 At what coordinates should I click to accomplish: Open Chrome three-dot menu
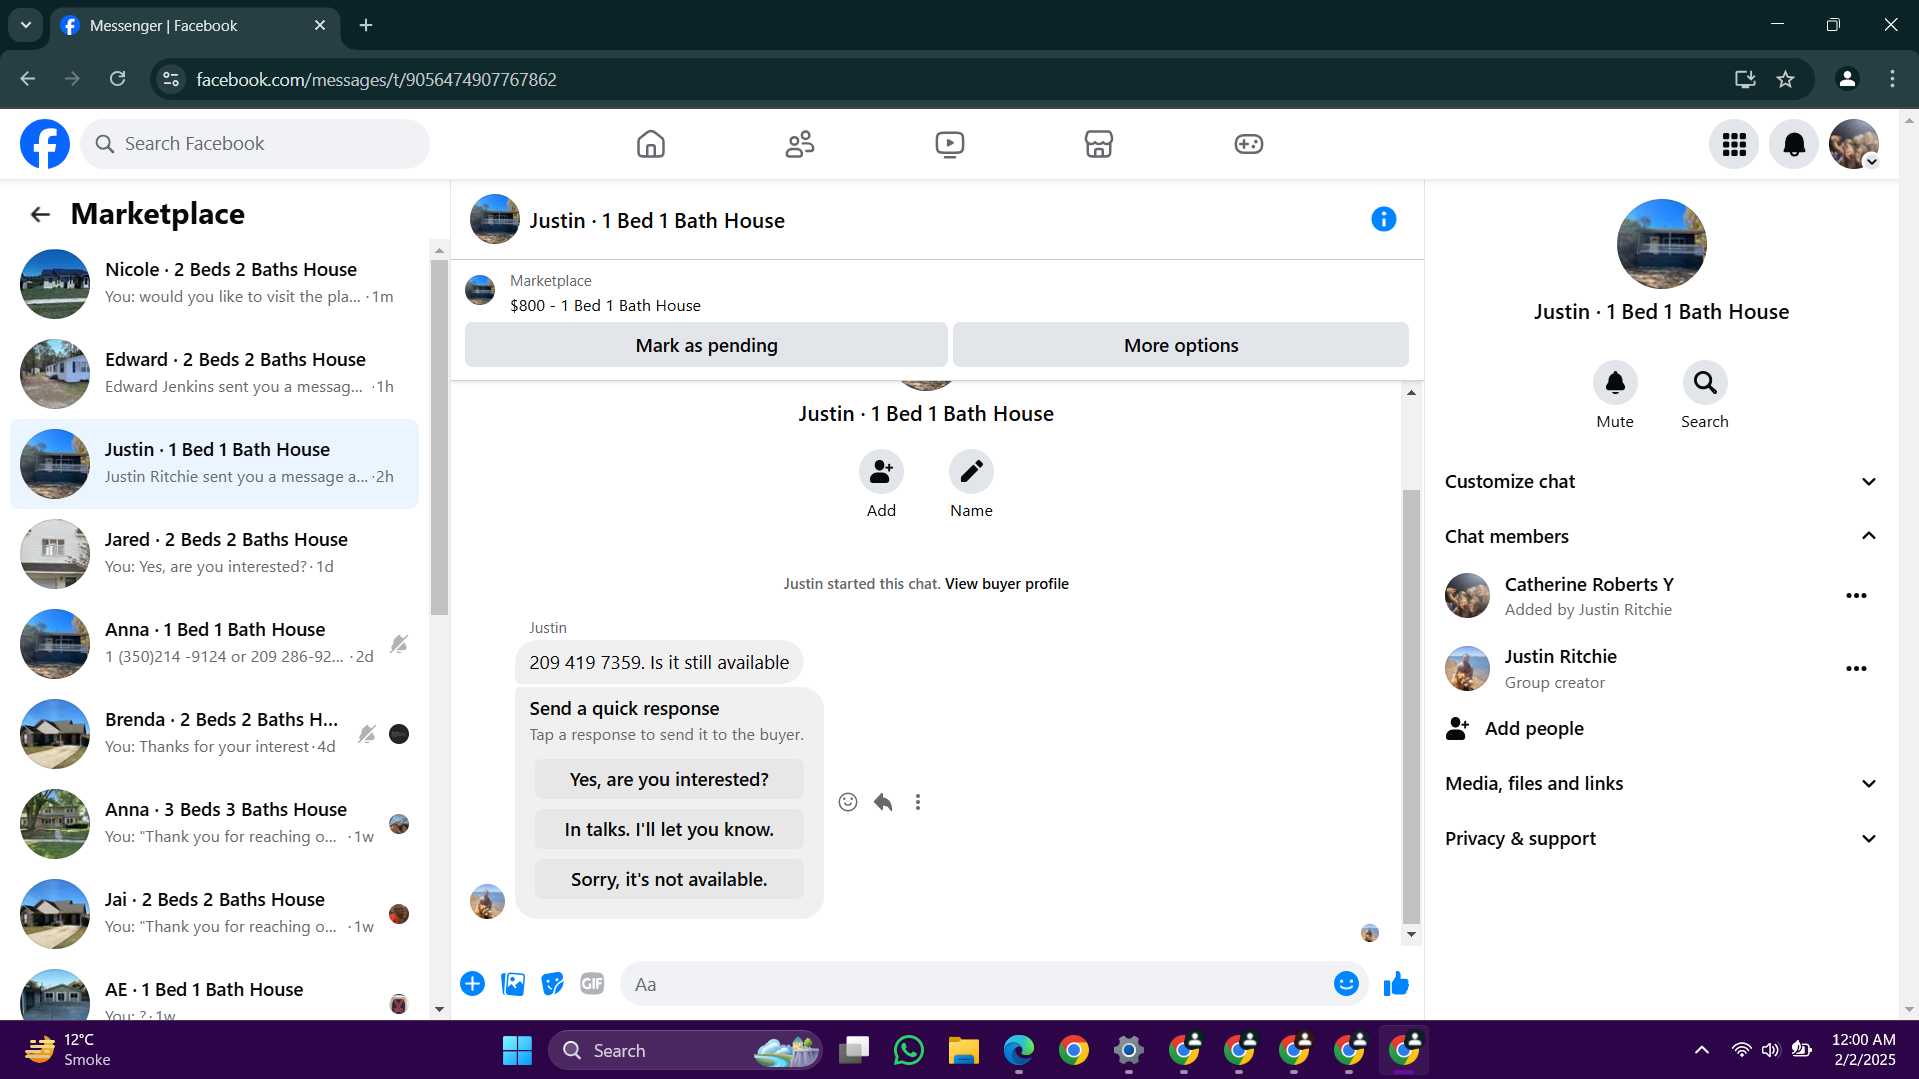tap(1892, 79)
